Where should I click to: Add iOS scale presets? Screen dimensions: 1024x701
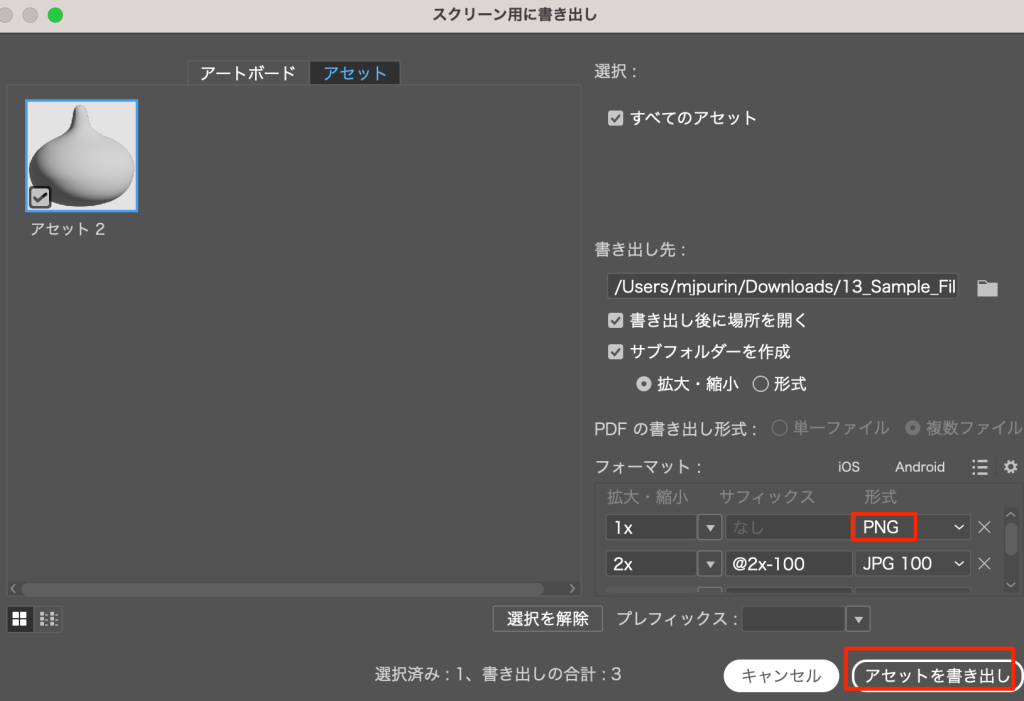(848, 467)
